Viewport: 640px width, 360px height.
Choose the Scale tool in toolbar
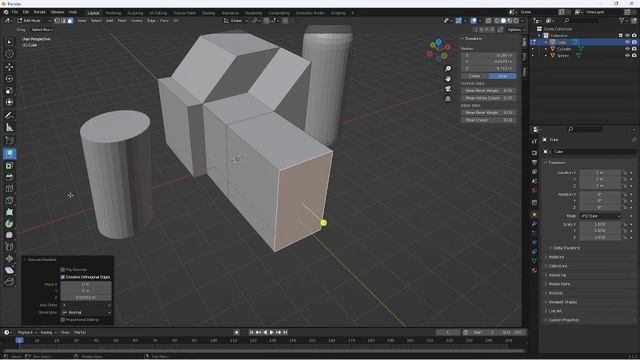(9, 90)
